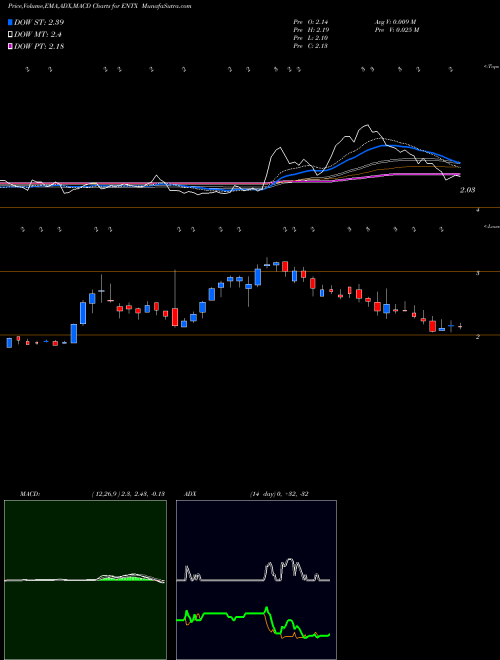Click ADX parameters '(14 day) 0, +32, -32'
500x660 pixels.
pyautogui.click(x=279, y=494)
